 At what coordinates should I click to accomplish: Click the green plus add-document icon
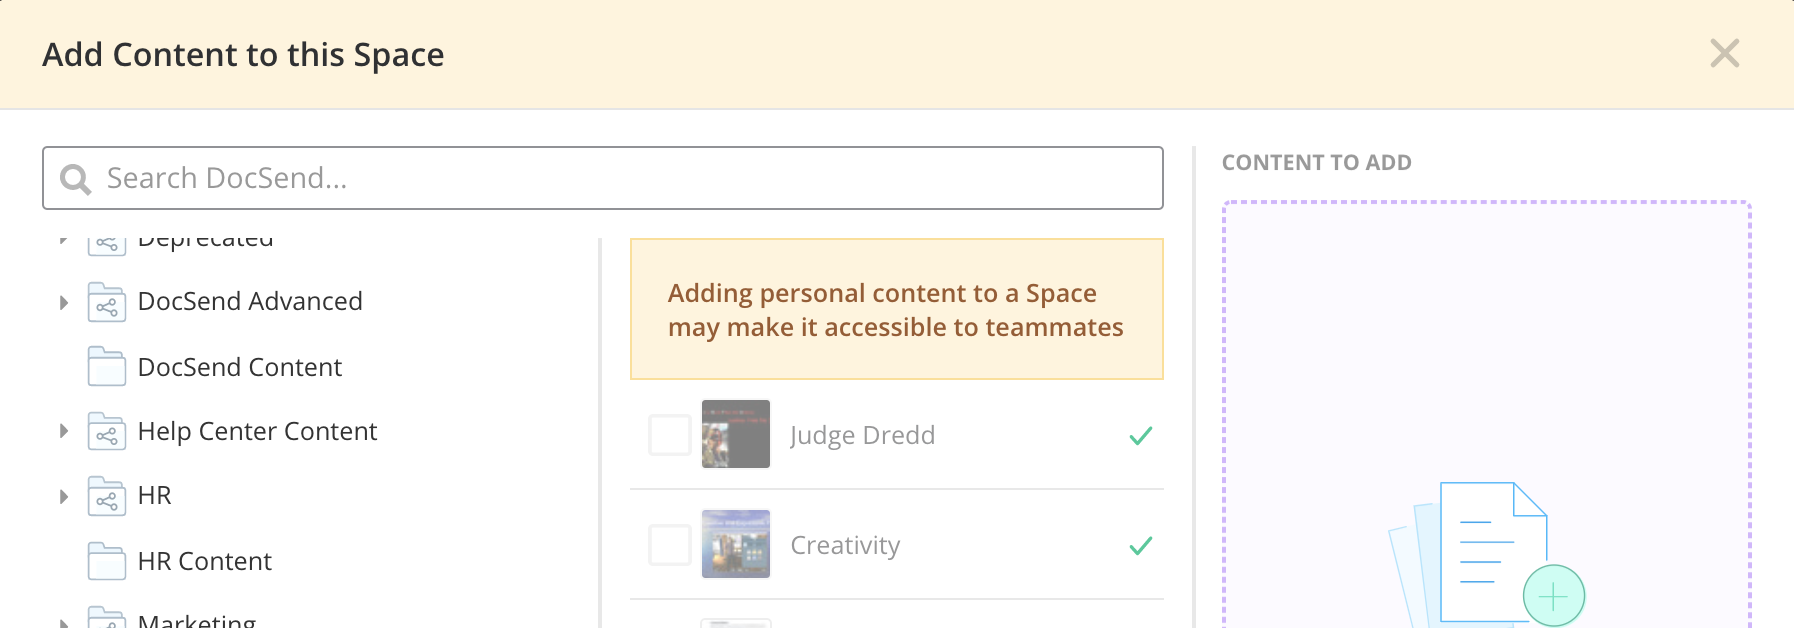coord(1553,597)
